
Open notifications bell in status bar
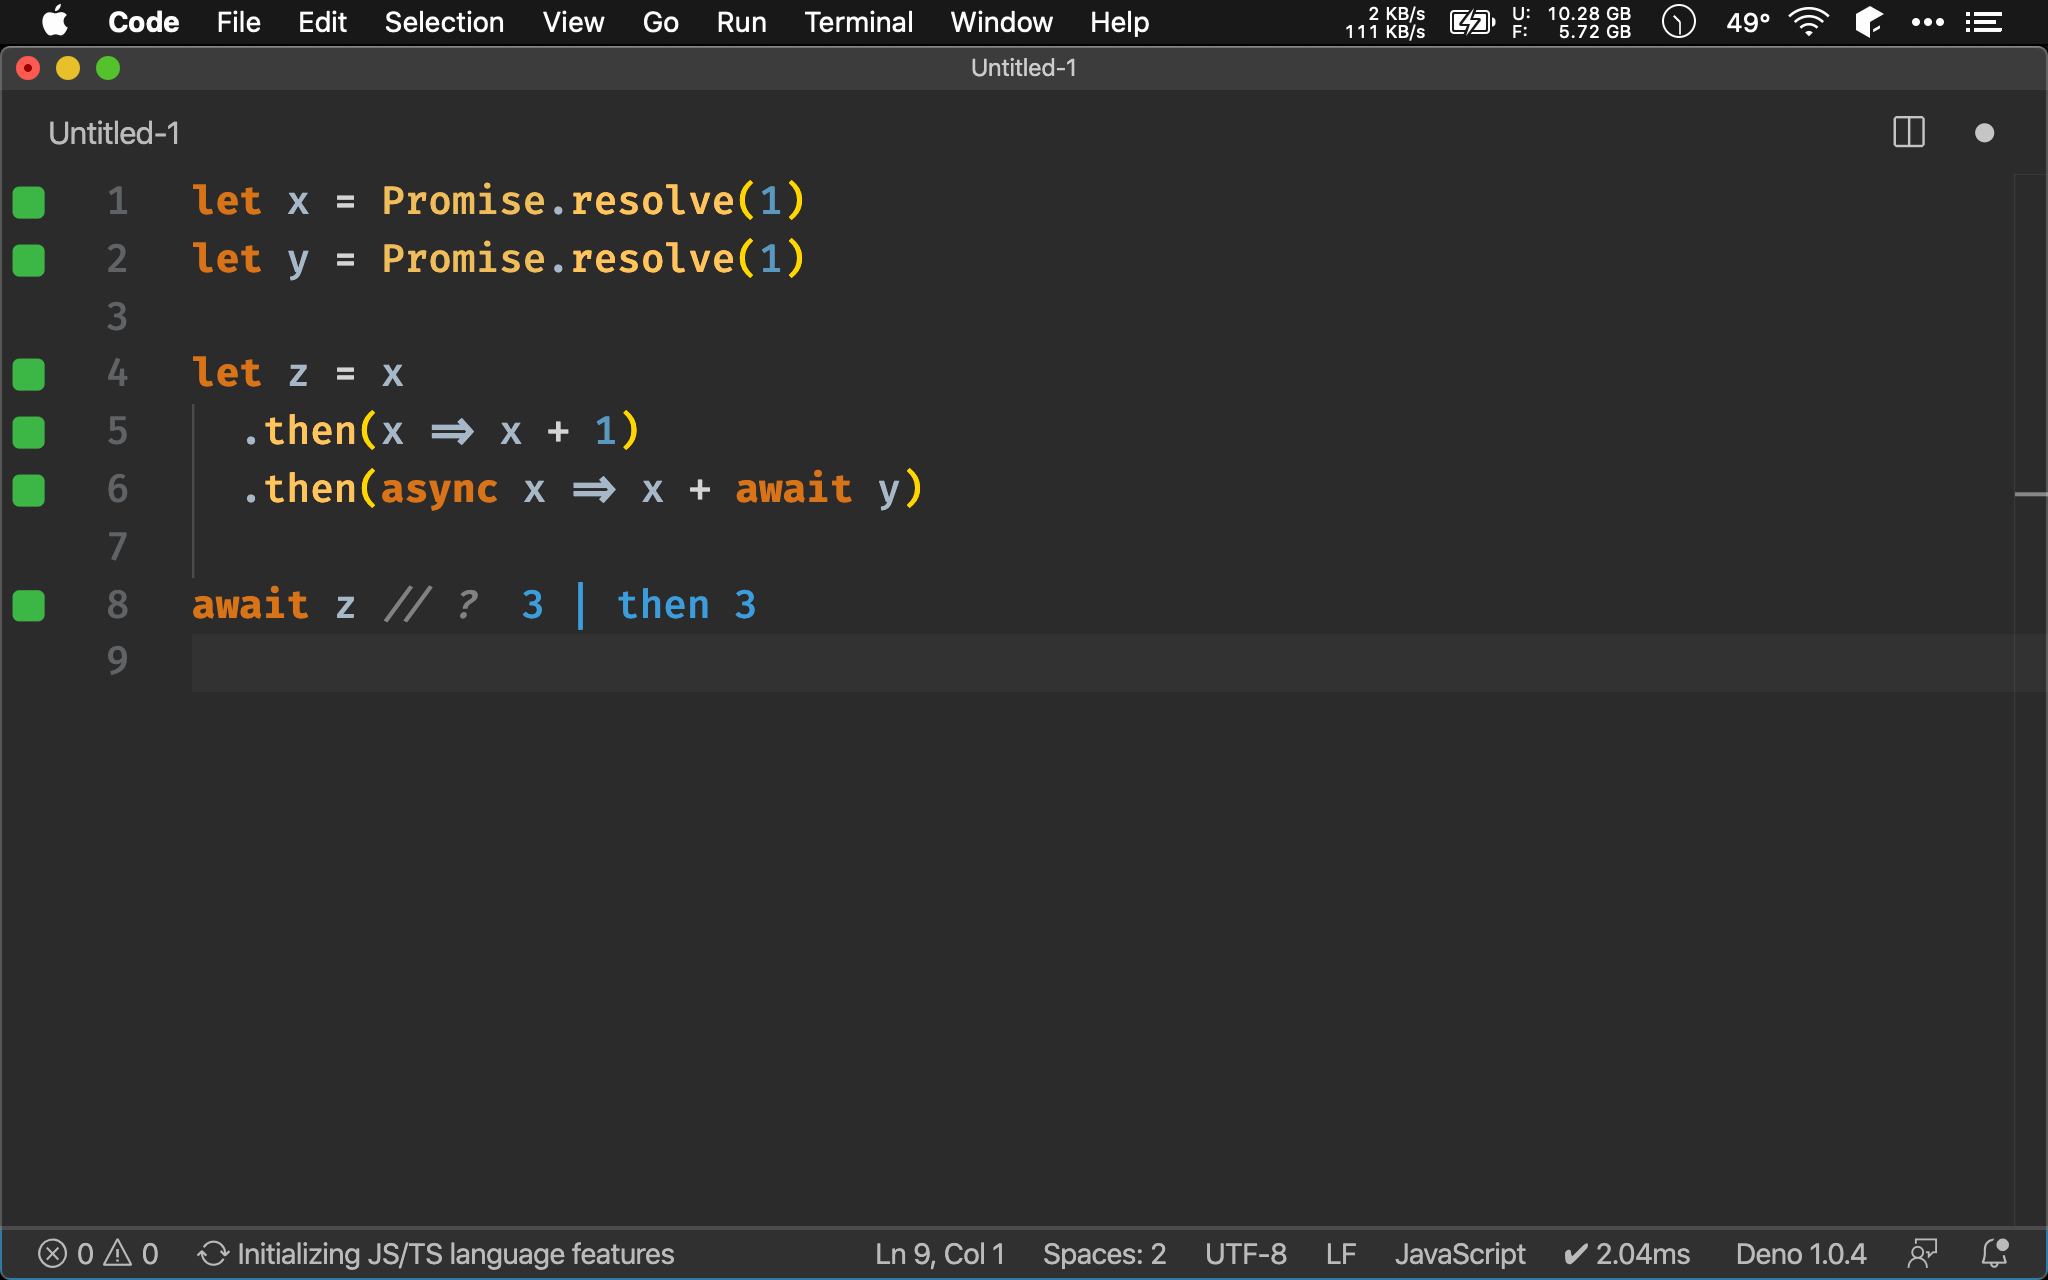(1994, 1253)
